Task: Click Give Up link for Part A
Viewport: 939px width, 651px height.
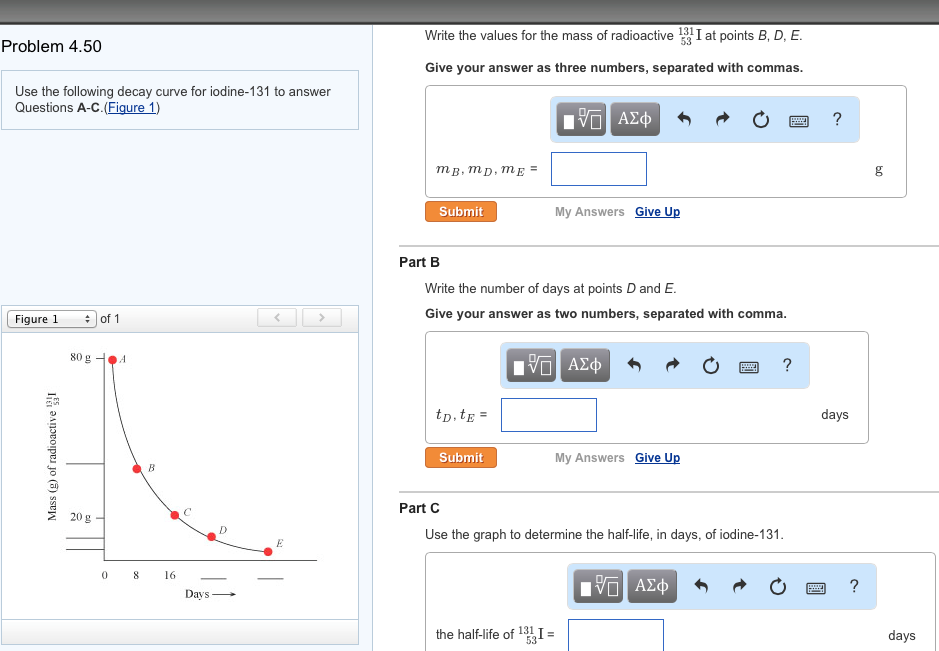Action: (x=658, y=211)
